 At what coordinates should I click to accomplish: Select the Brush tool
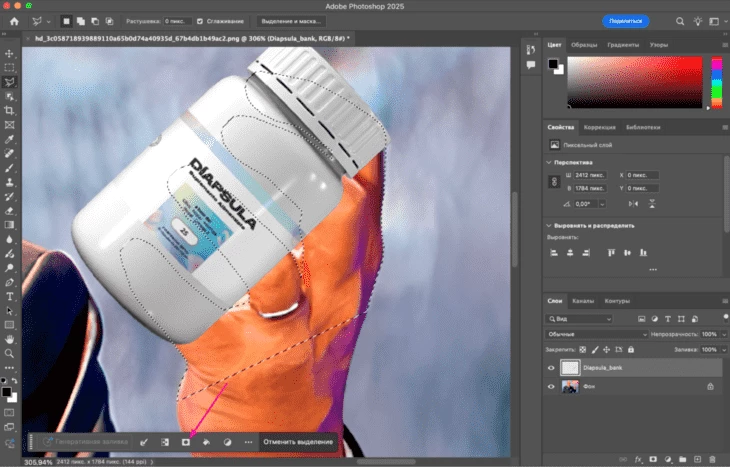(9, 168)
